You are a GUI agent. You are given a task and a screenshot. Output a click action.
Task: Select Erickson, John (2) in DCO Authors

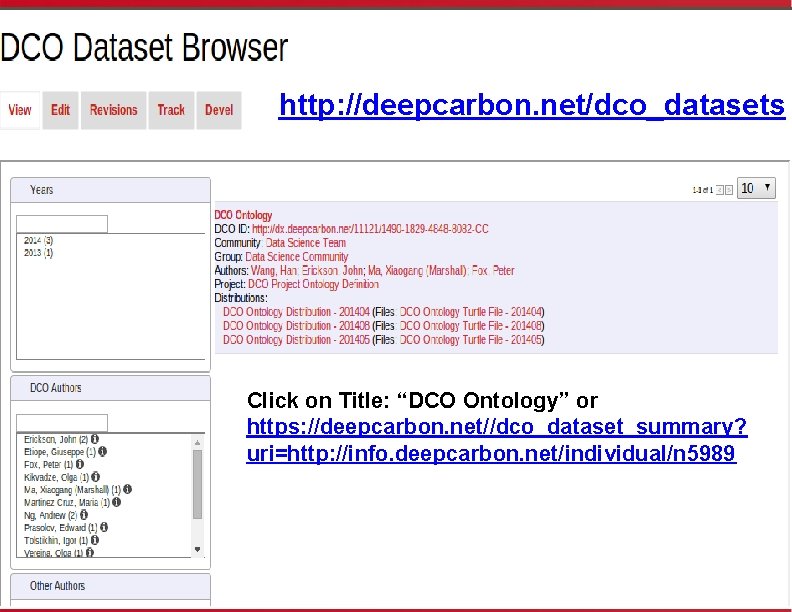click(x=56, y=439)
